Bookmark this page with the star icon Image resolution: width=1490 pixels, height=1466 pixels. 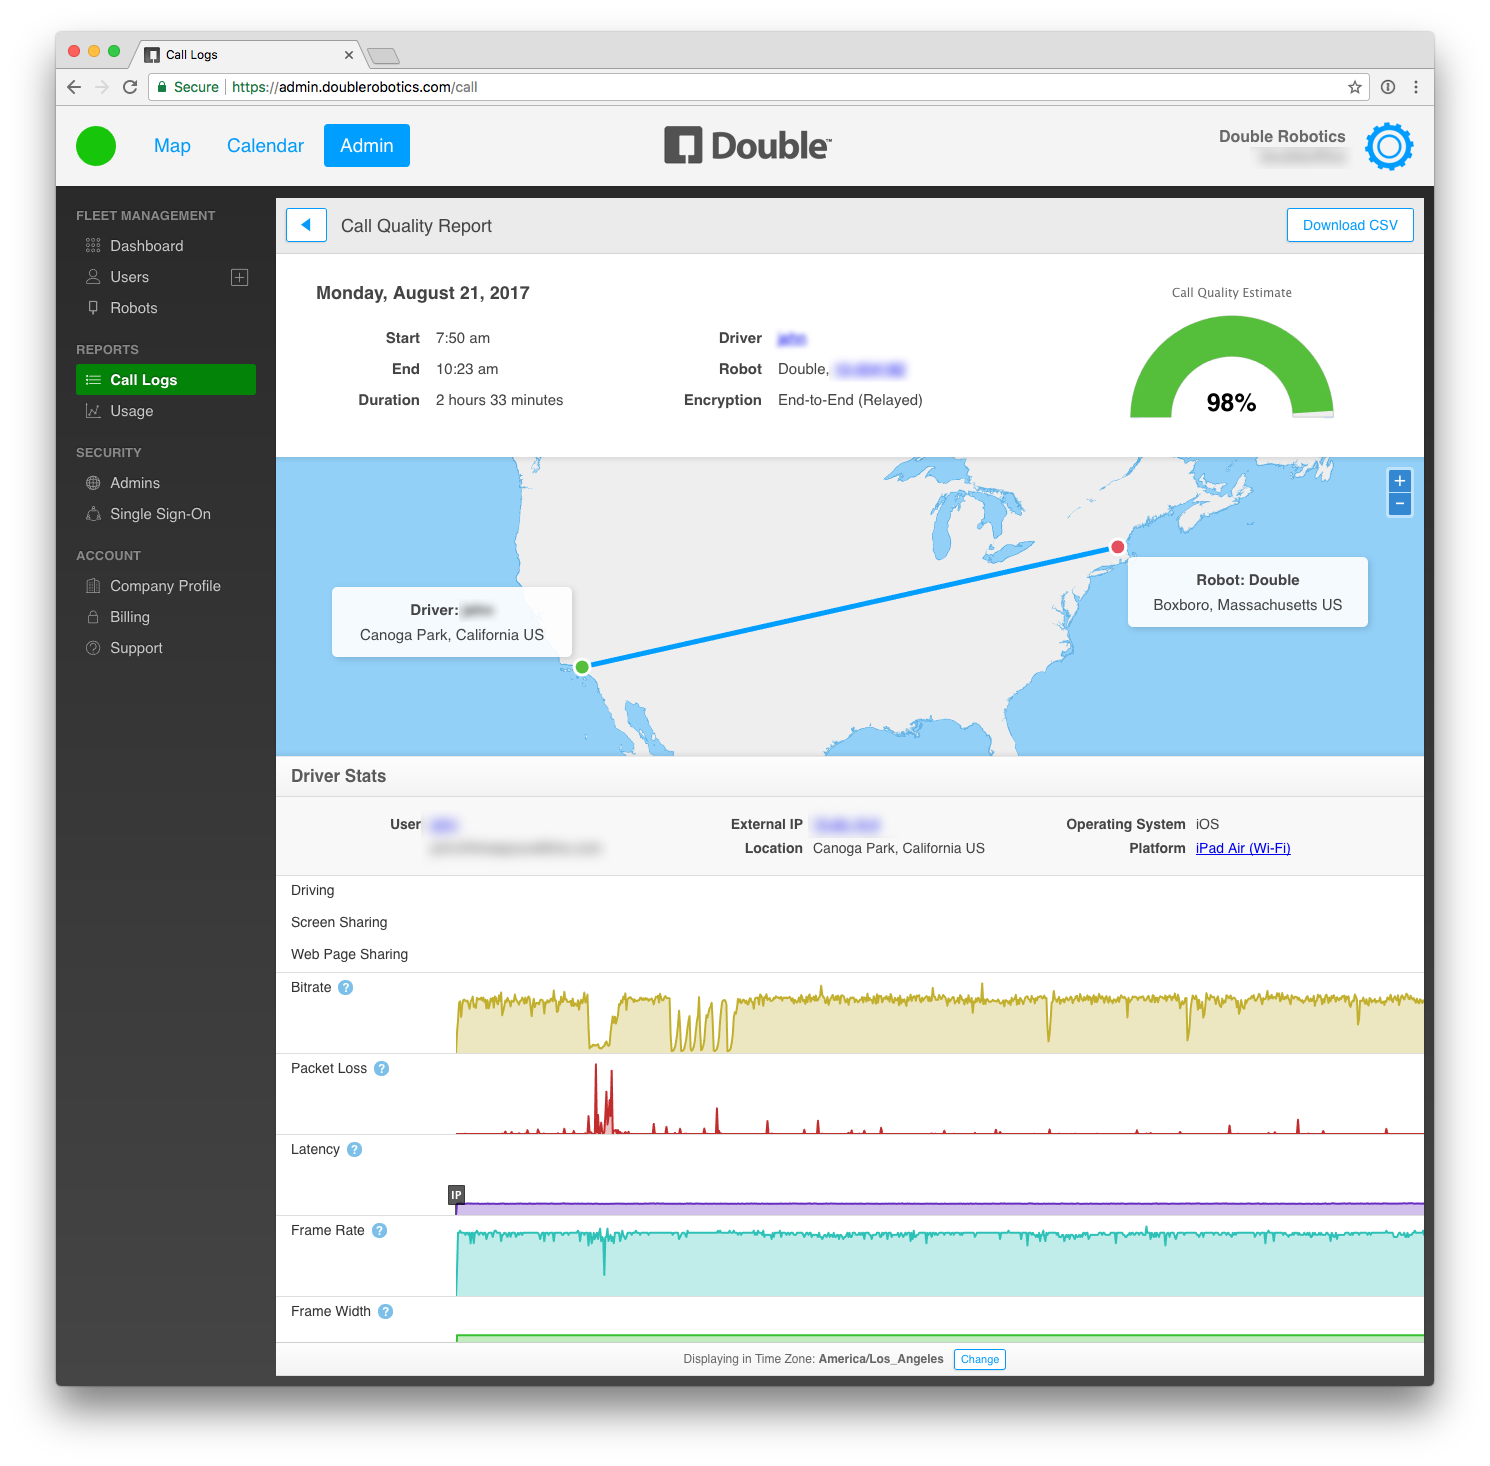1354,87
